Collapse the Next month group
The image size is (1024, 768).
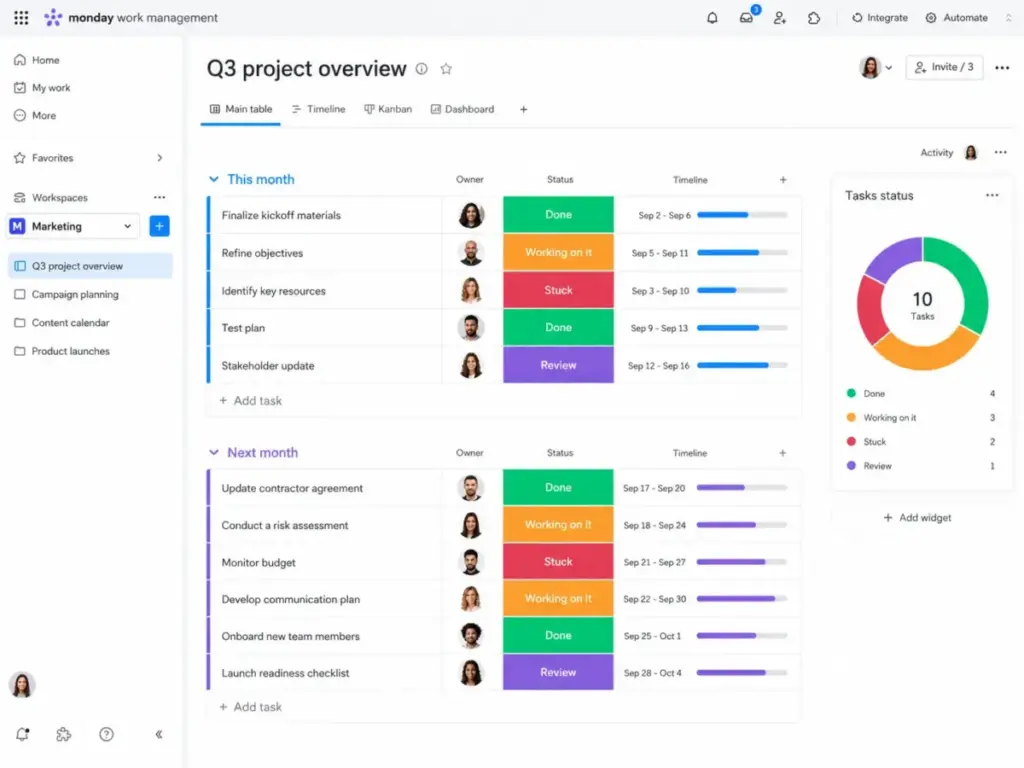coord(214,452)
